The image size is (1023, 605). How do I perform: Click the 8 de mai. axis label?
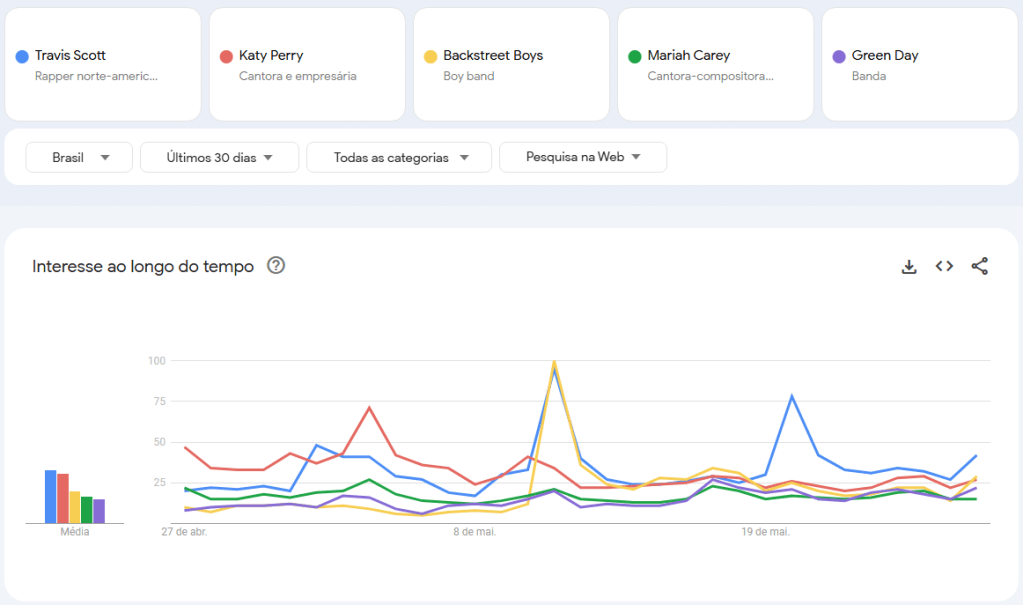pyautogui.click(x=475, y=532)
